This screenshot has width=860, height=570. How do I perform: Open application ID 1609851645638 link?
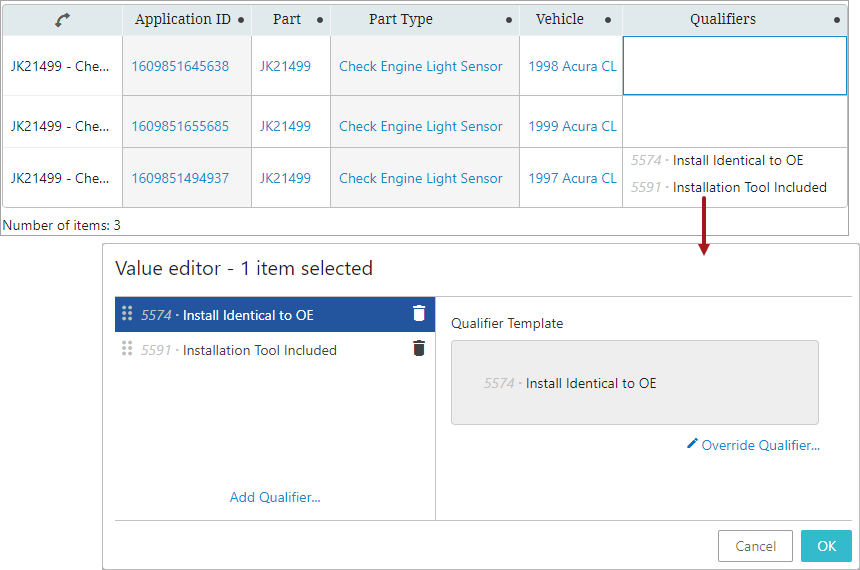[x=180, y=67]
